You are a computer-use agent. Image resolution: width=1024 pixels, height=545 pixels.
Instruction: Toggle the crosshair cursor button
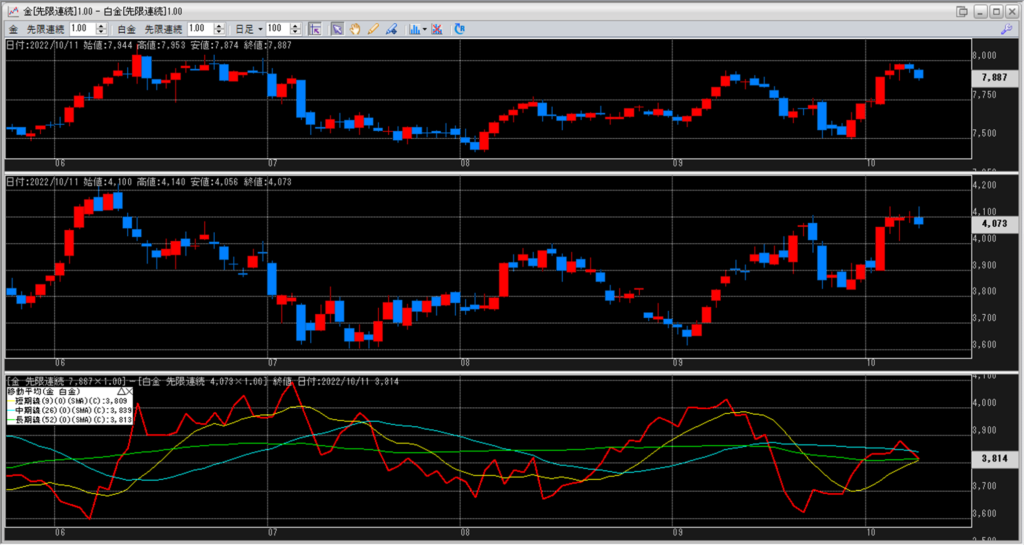point(314,29)
